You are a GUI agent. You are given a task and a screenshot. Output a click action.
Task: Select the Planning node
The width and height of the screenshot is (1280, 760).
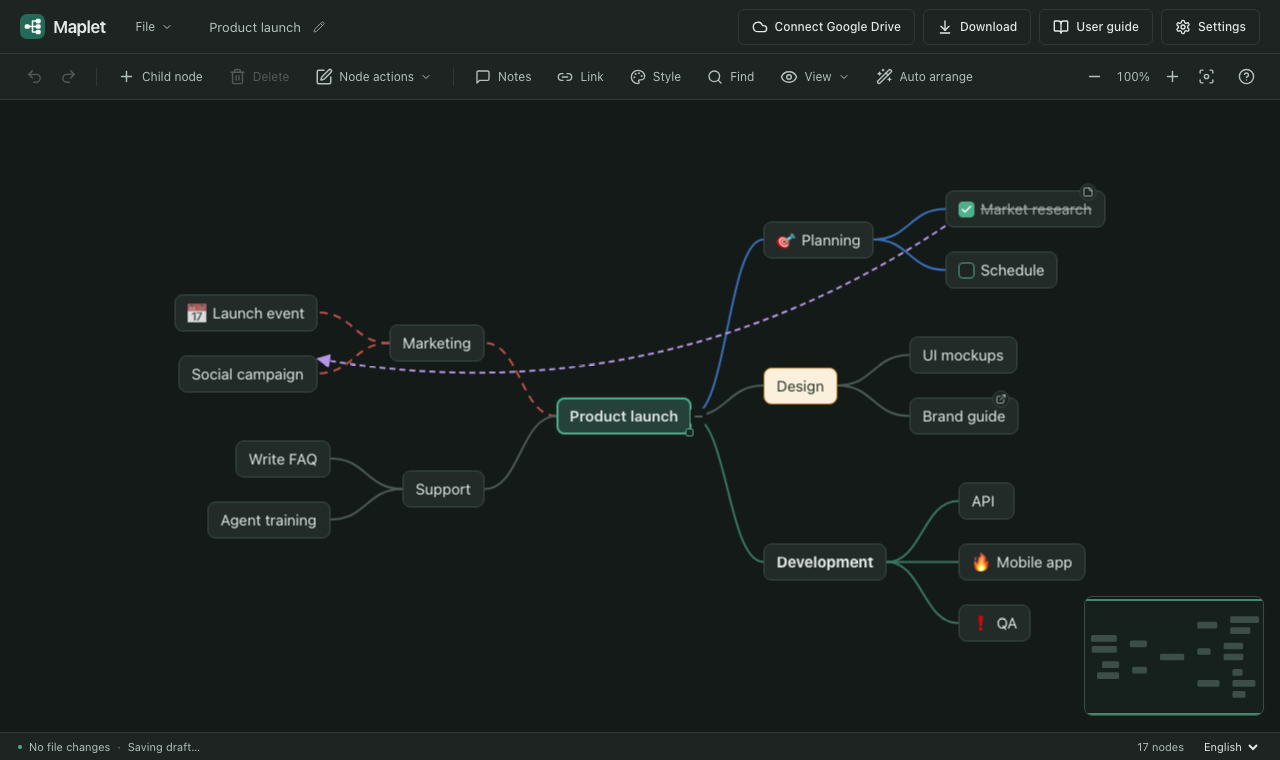tap(818, 240)
